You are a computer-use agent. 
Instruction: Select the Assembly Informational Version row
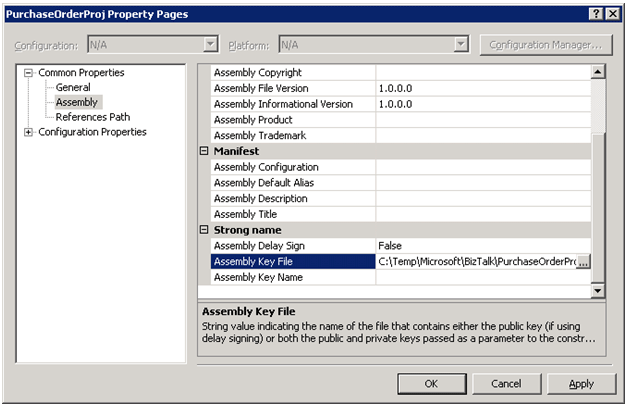click(293, 104)
